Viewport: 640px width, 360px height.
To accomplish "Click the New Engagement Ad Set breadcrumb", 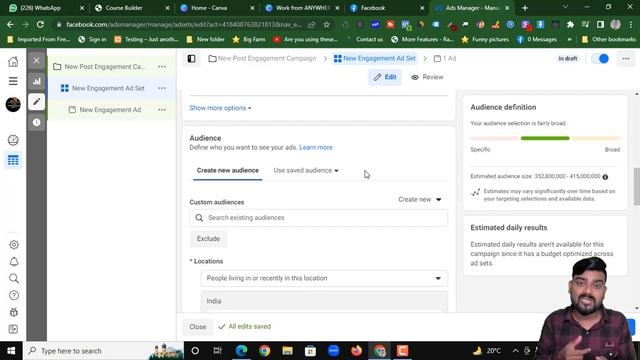I will click(375, 58).
